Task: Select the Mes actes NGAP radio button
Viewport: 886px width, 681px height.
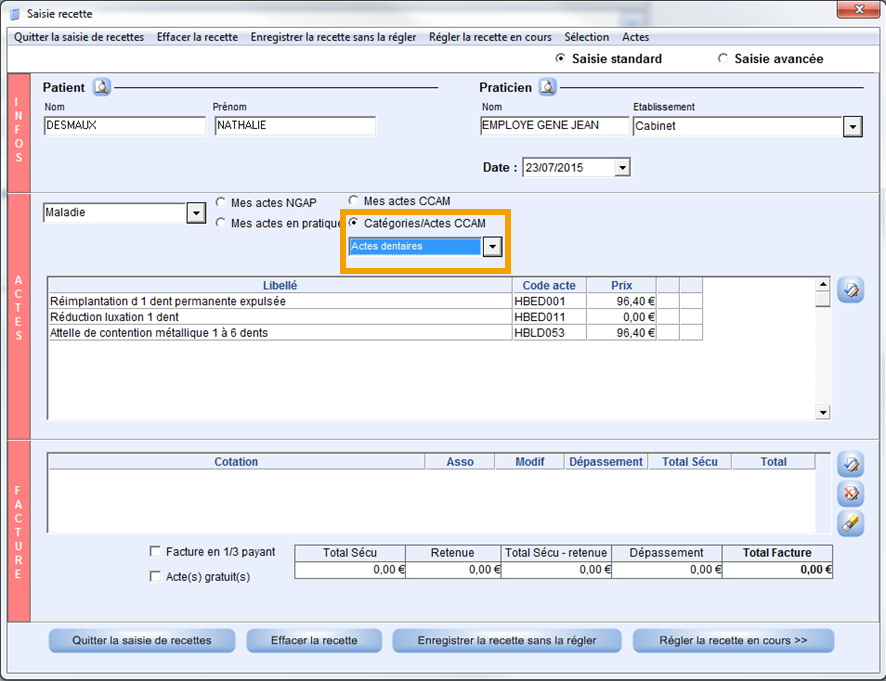Action: pyautogui.click(x=221, y=203)
